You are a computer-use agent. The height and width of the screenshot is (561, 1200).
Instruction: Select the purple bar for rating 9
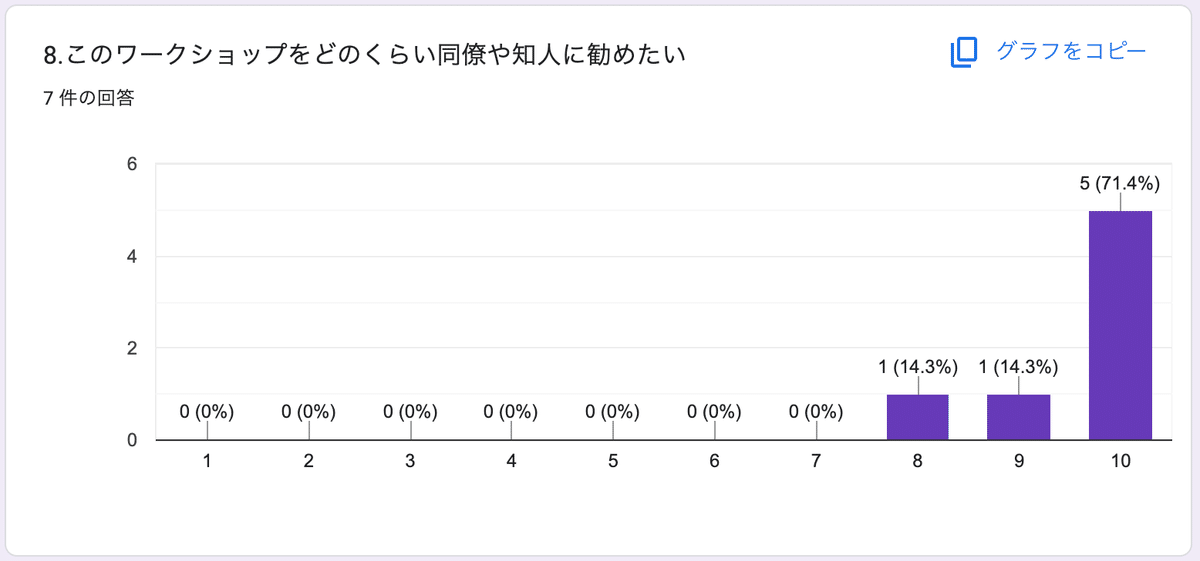coord(1019,417)
